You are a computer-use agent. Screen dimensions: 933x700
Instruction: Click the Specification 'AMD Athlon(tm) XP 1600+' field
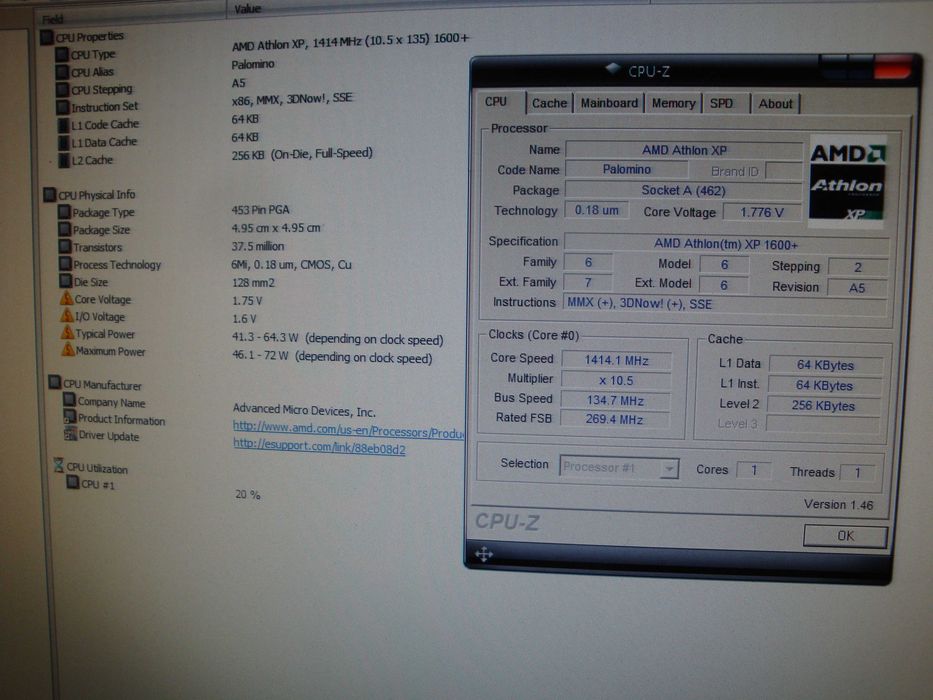coord(726,244)
